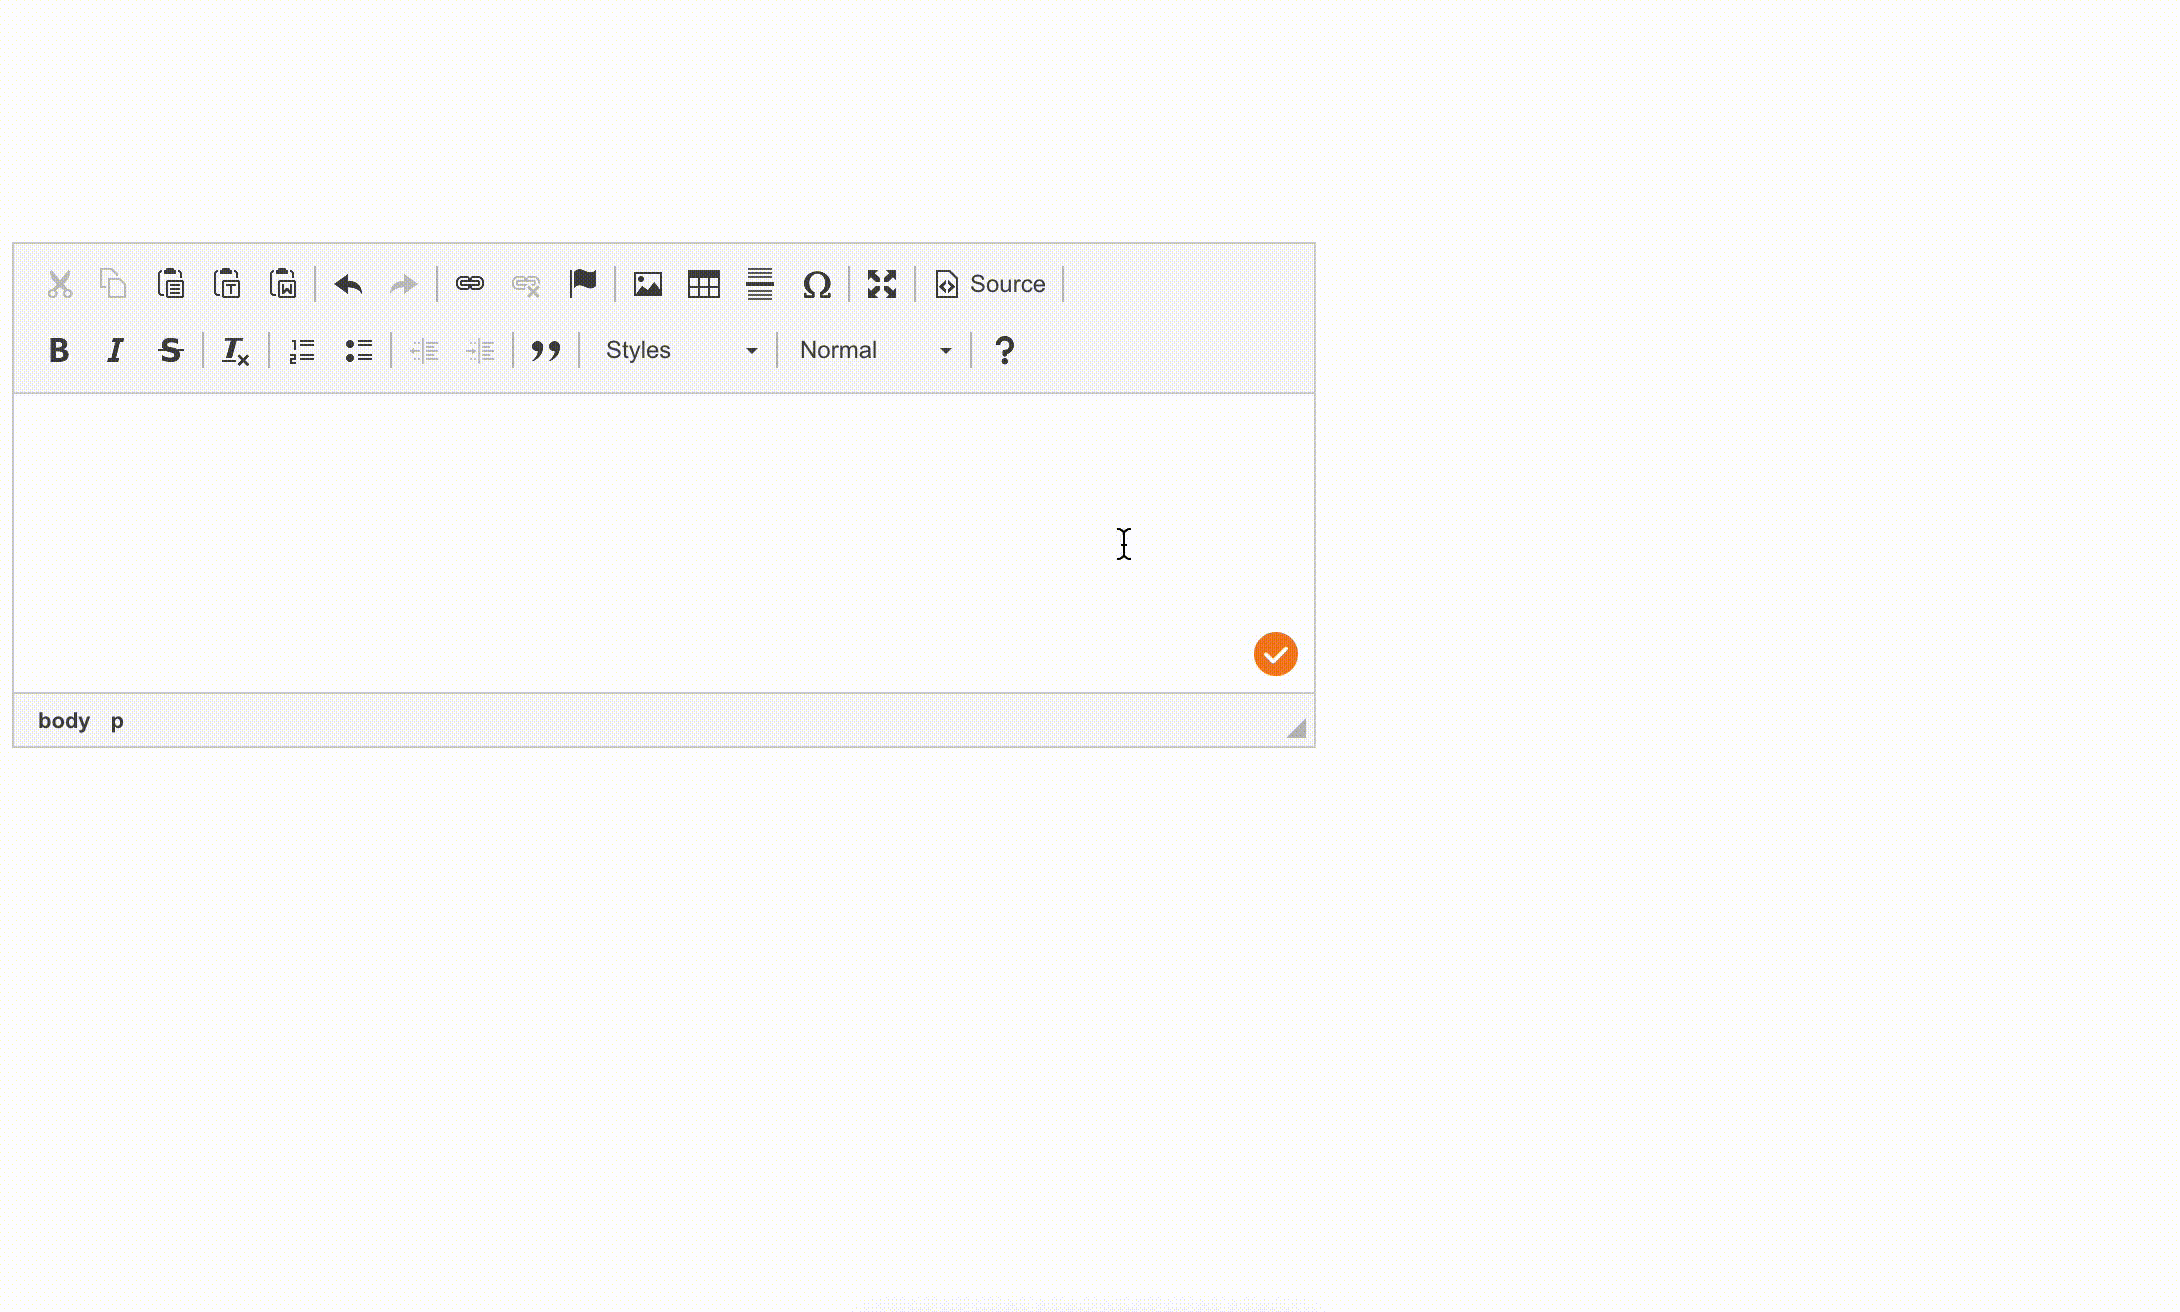
Task: Click the Undo arrow icon
Action: pyautogui.click(x=348, y=284)
